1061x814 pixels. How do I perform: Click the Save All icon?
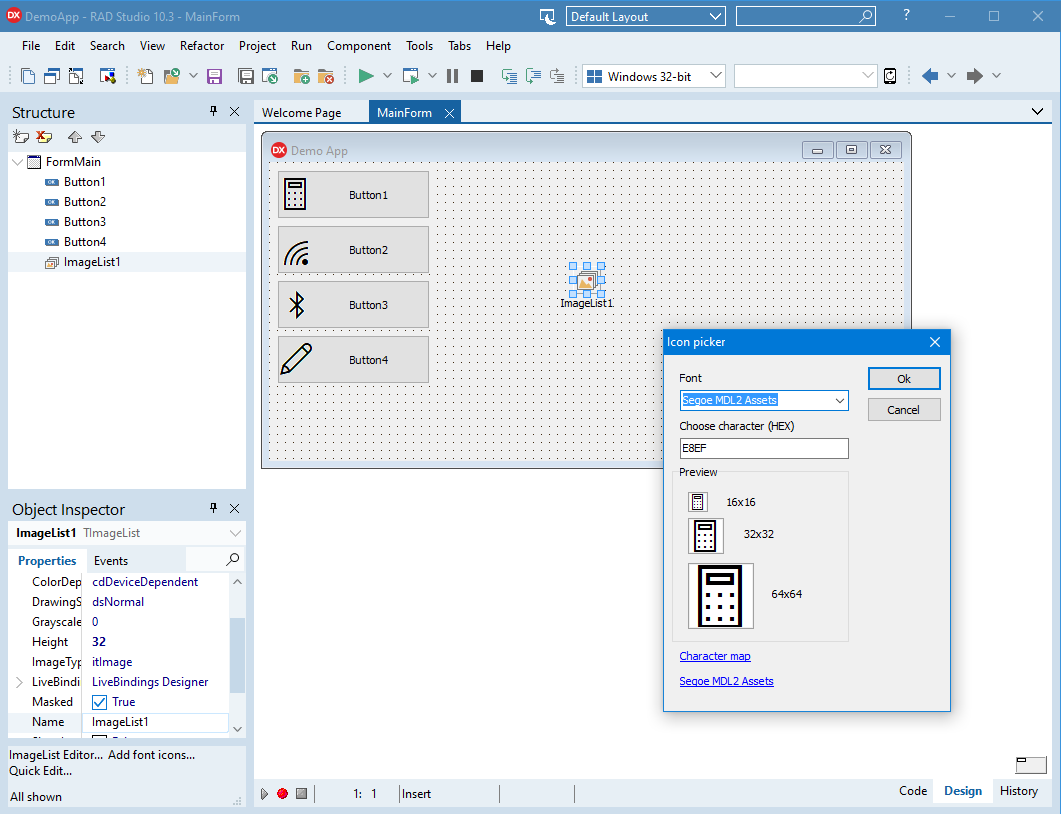(246, 76)
